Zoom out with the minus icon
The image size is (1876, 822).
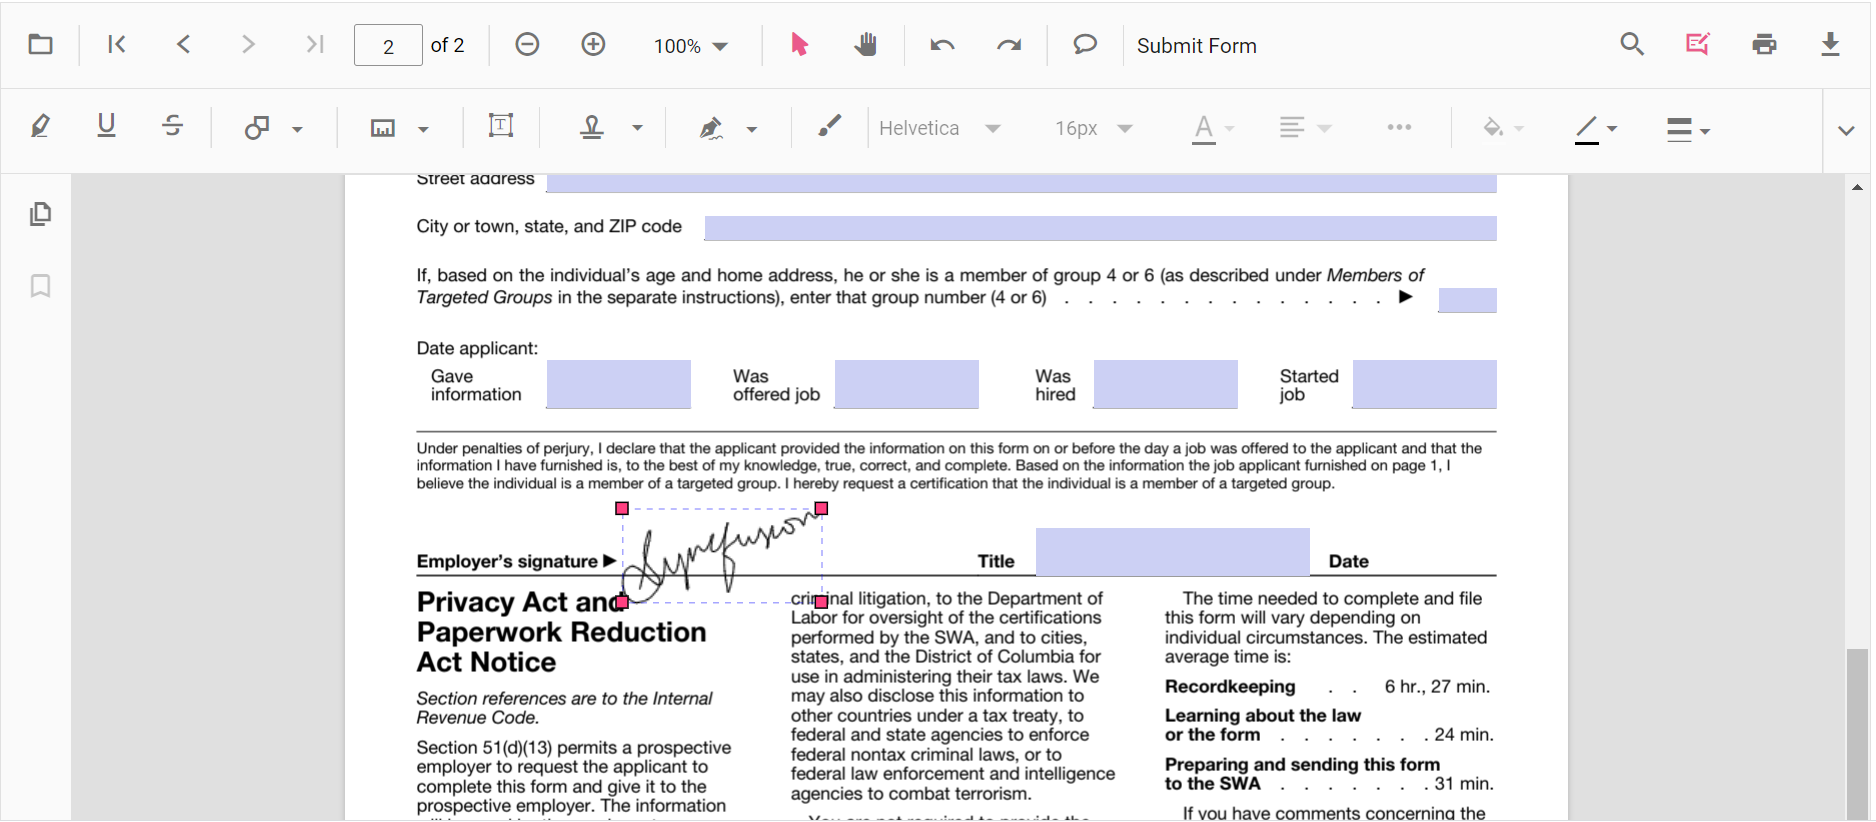[527, 44]
